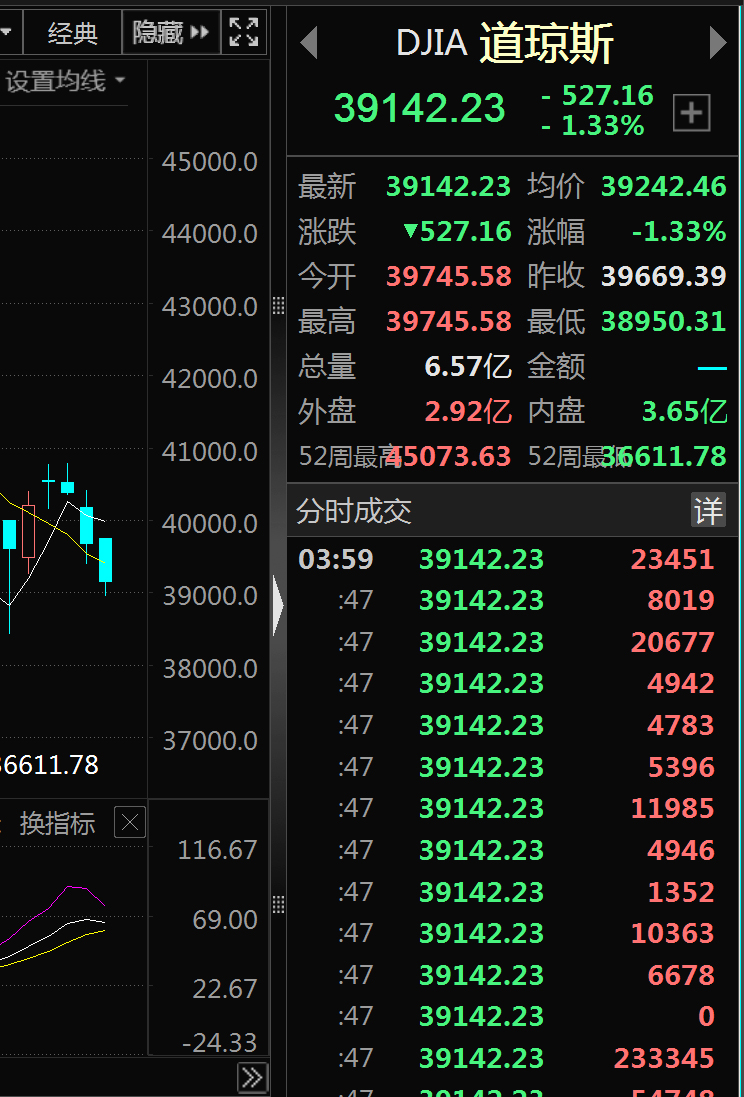
Task: Select the trade with volume 10363
Action: tap(512, 933)
